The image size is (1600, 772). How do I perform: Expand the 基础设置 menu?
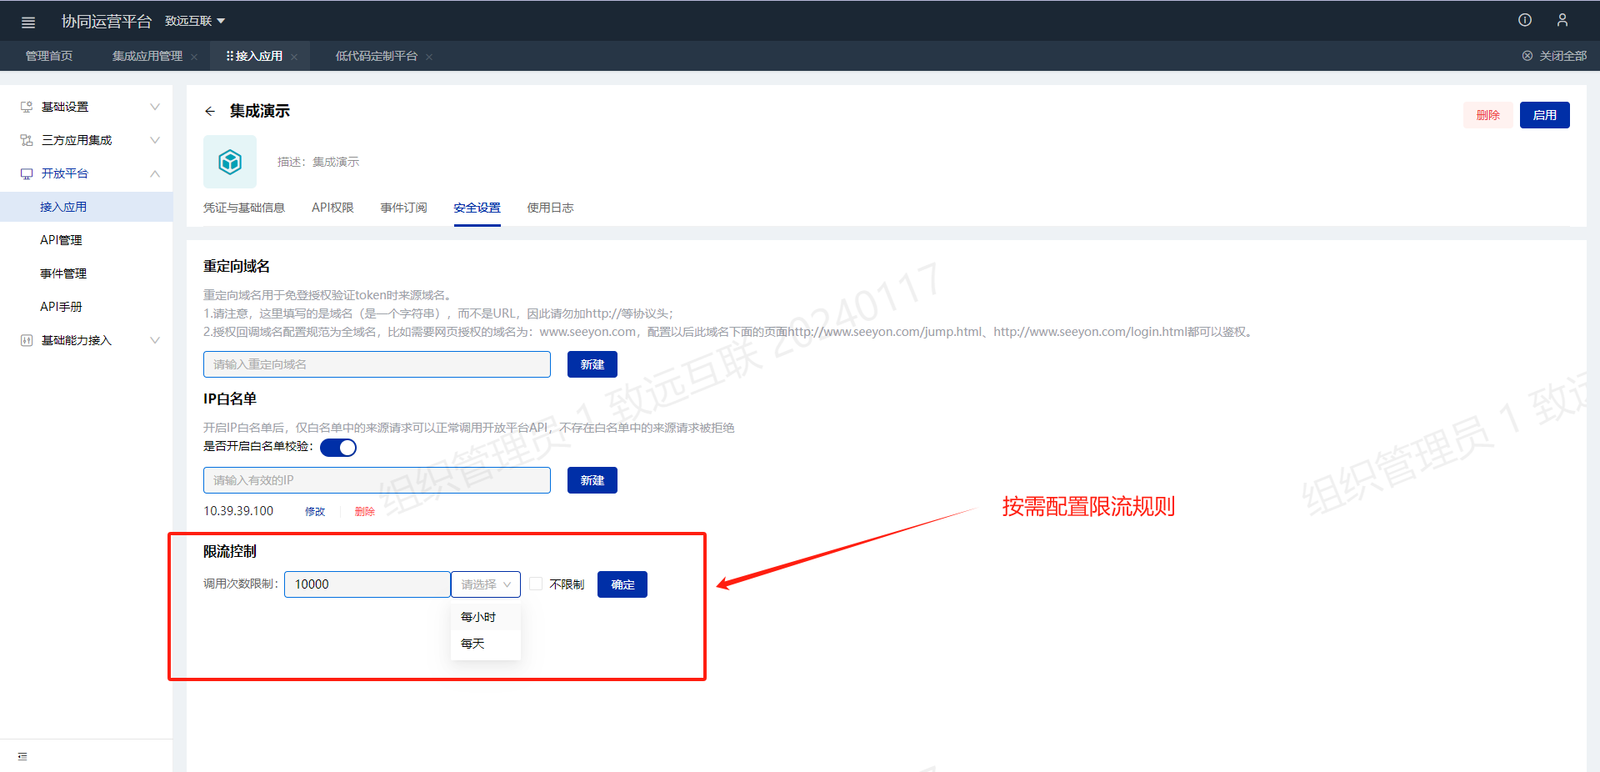tap(155, 107)
